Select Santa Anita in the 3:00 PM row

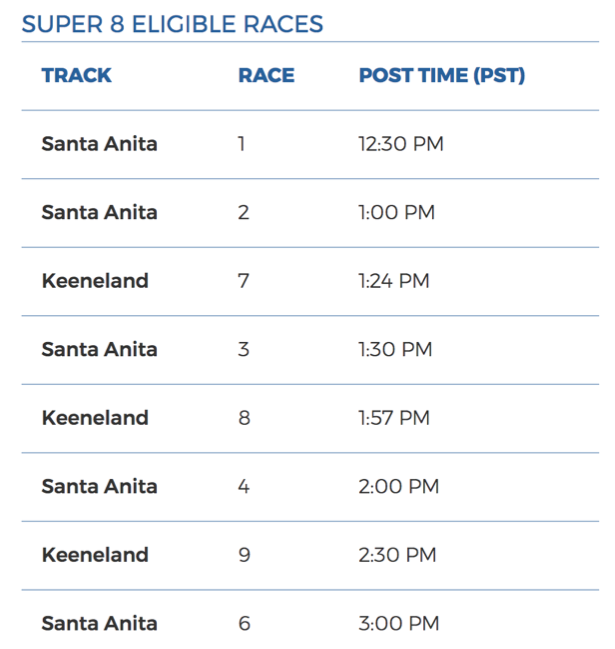tap(99, 624)
